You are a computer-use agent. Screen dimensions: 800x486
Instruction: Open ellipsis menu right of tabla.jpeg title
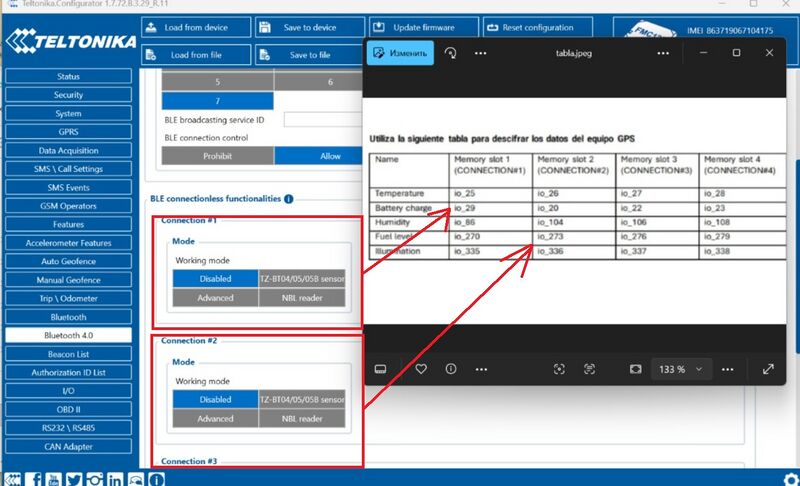point(663,53)
